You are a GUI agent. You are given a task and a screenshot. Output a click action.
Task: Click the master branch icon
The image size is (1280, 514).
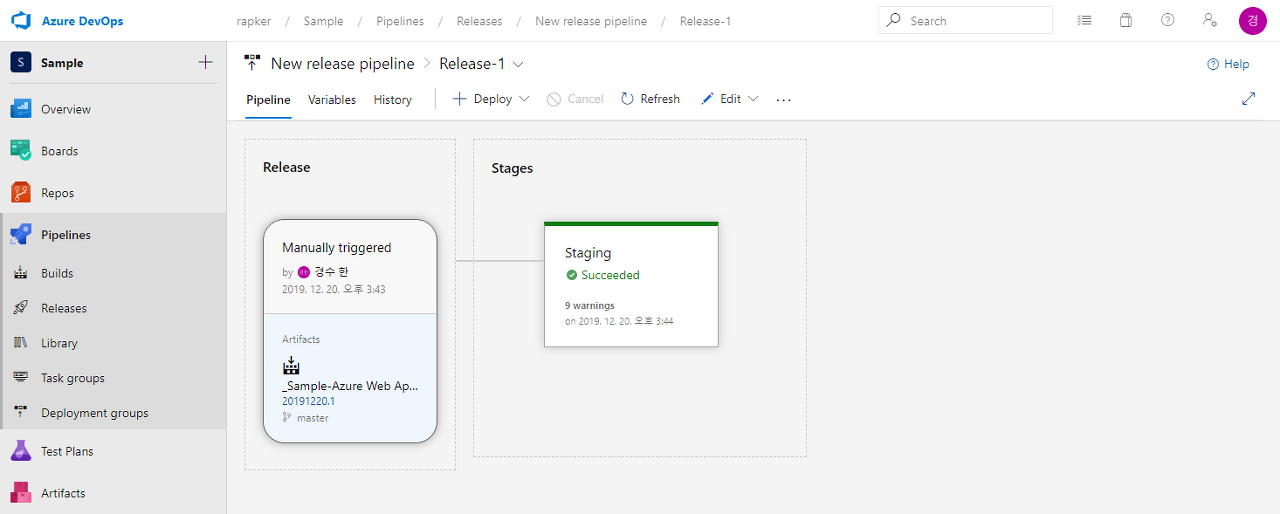[x=287, y=418]
